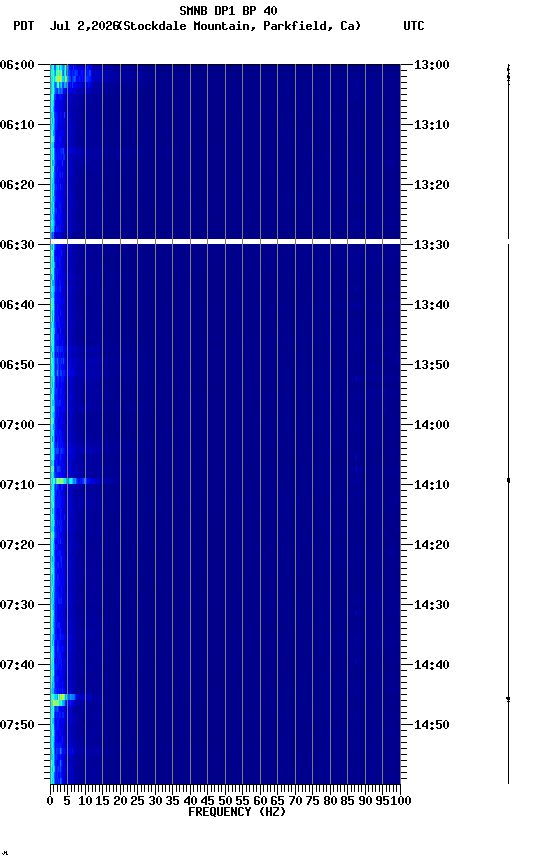This screenshot has width=552, height=864.
Task: Click the 90 Hz frequency axis label
Action: [x=365, y=801]
